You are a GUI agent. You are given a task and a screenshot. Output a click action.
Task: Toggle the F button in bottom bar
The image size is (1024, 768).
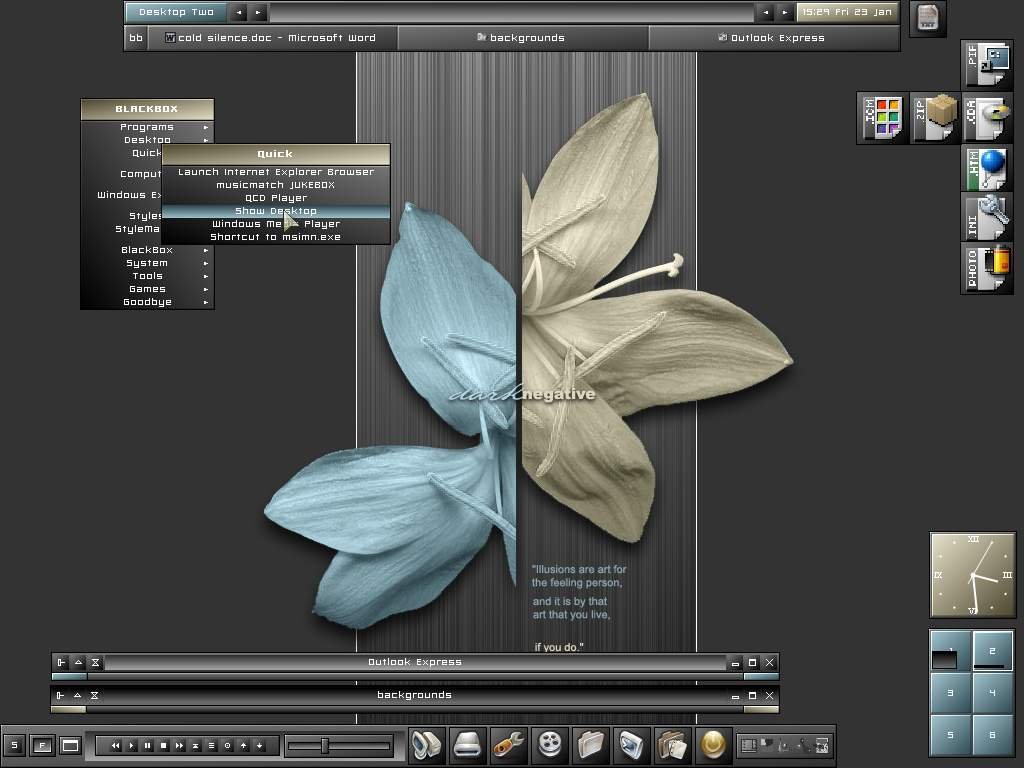(42, 745)
